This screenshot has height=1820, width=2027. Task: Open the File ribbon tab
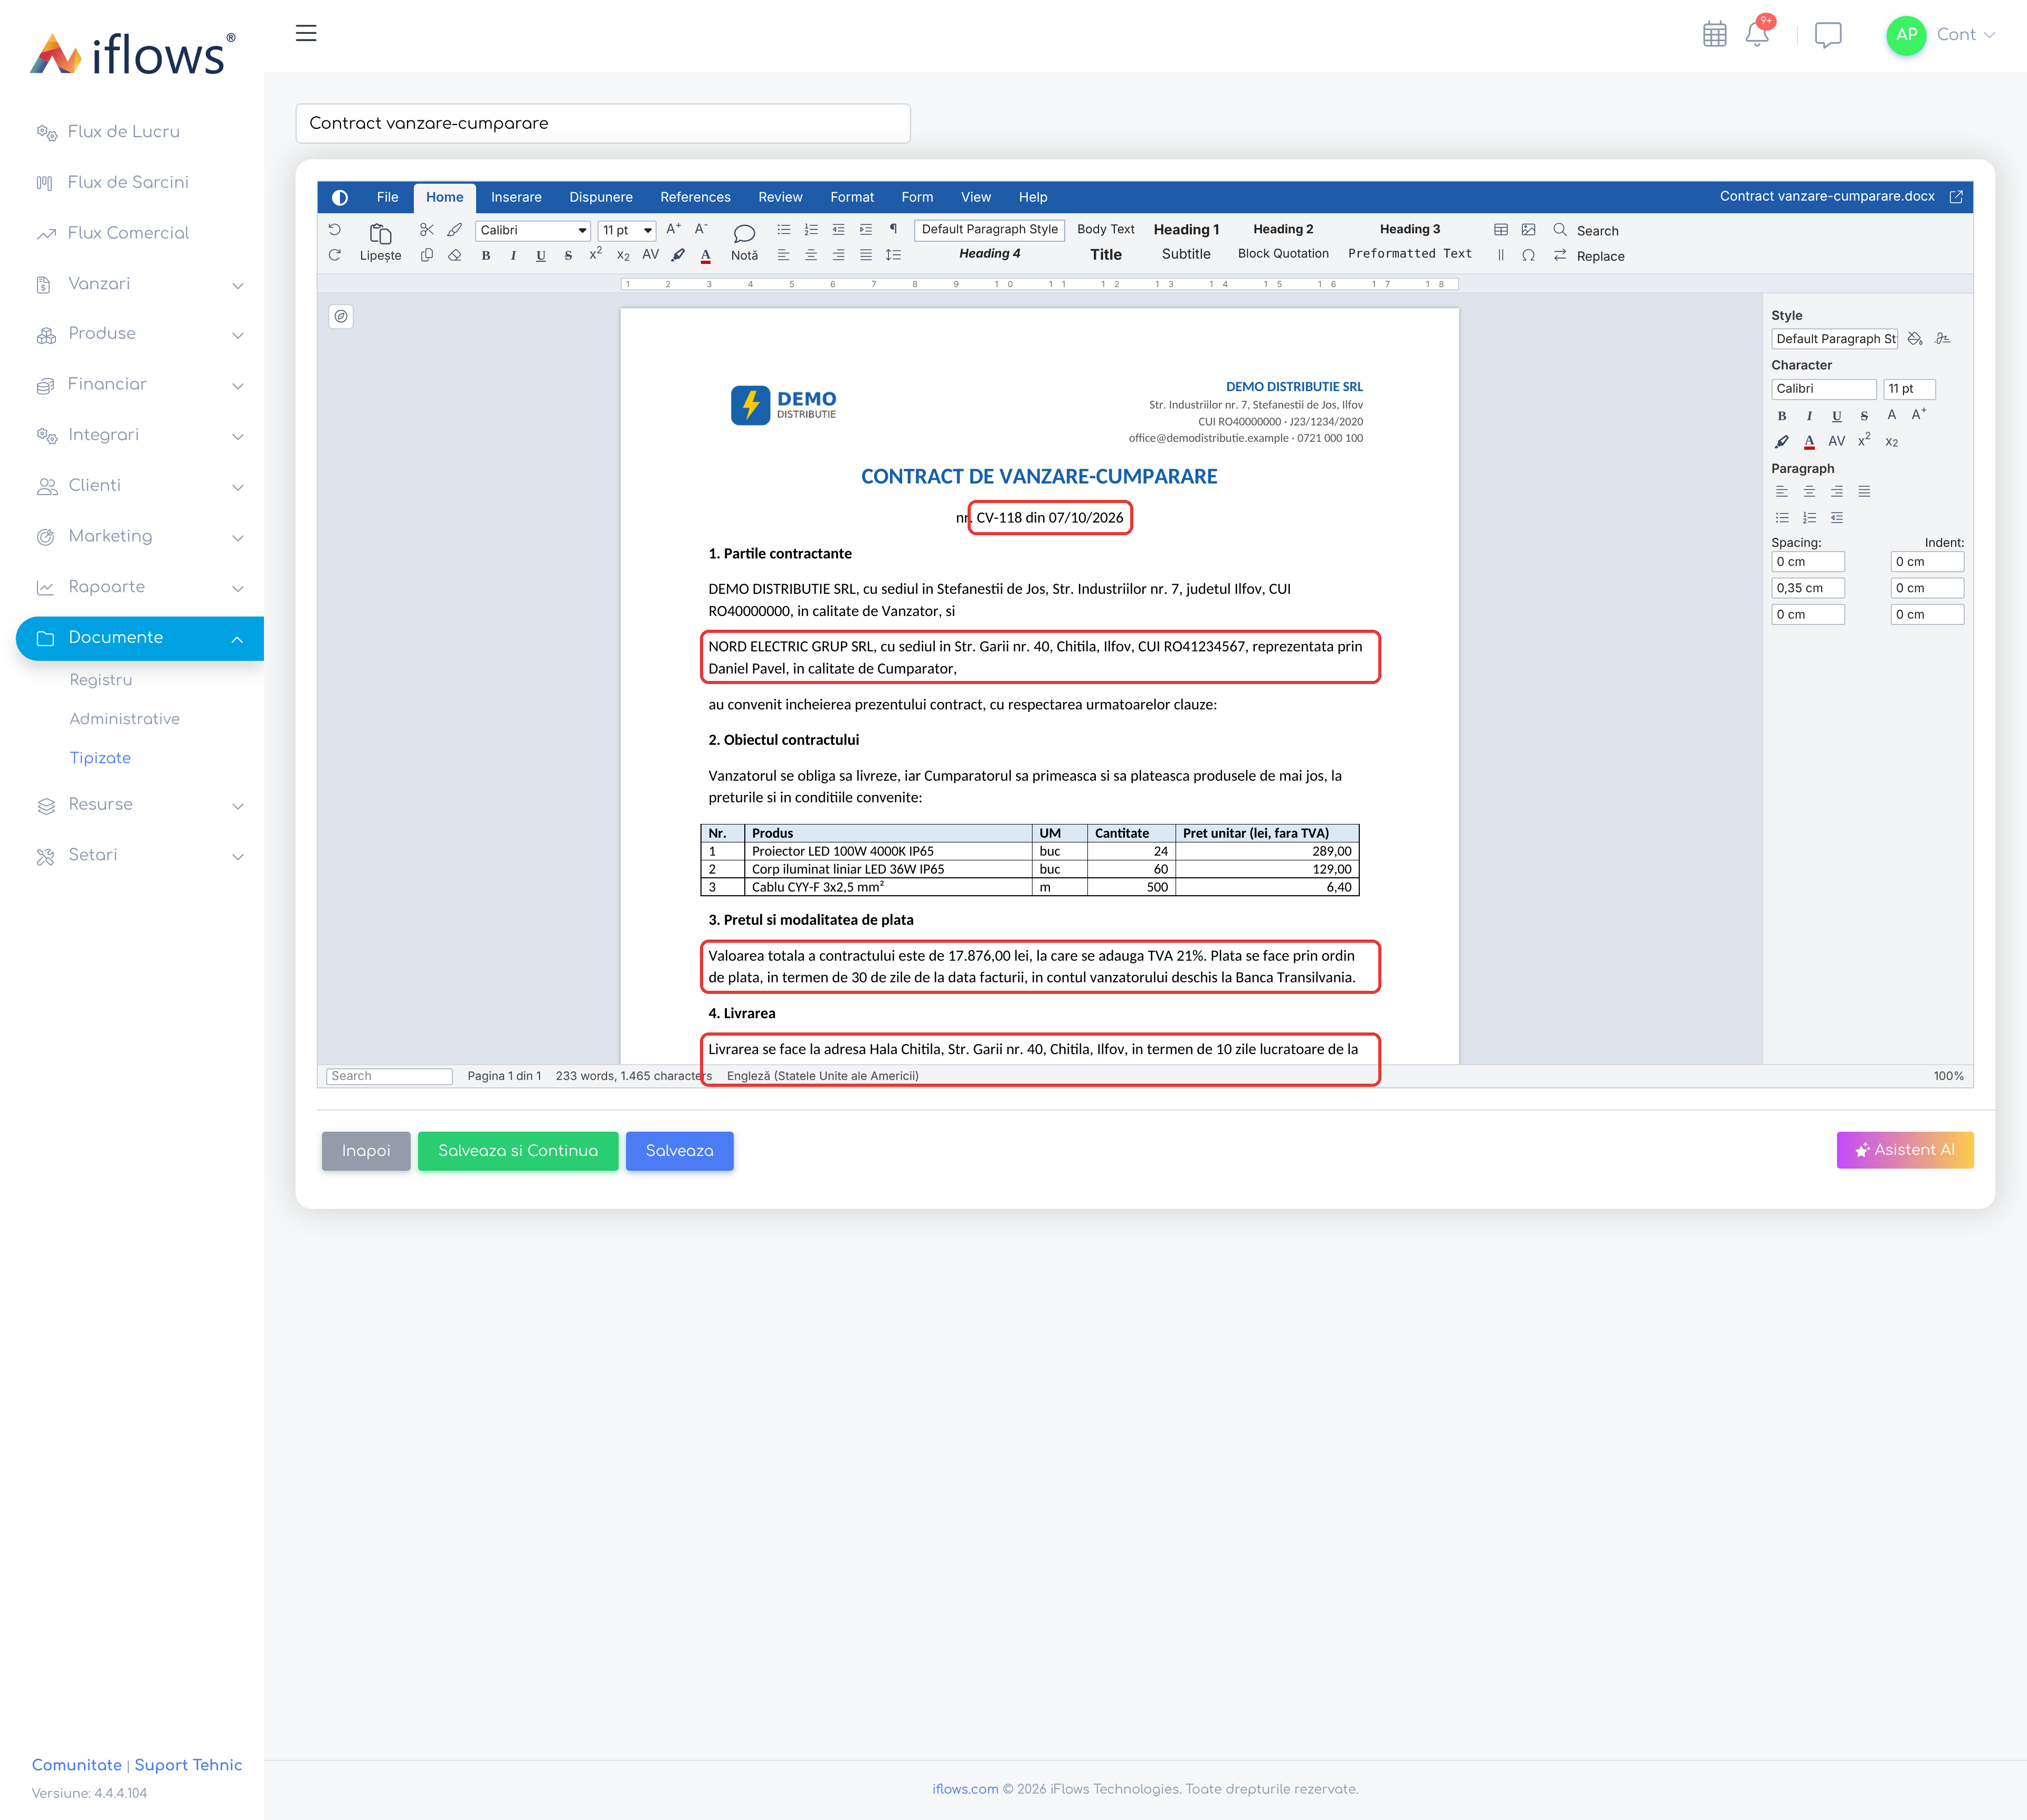387,197
